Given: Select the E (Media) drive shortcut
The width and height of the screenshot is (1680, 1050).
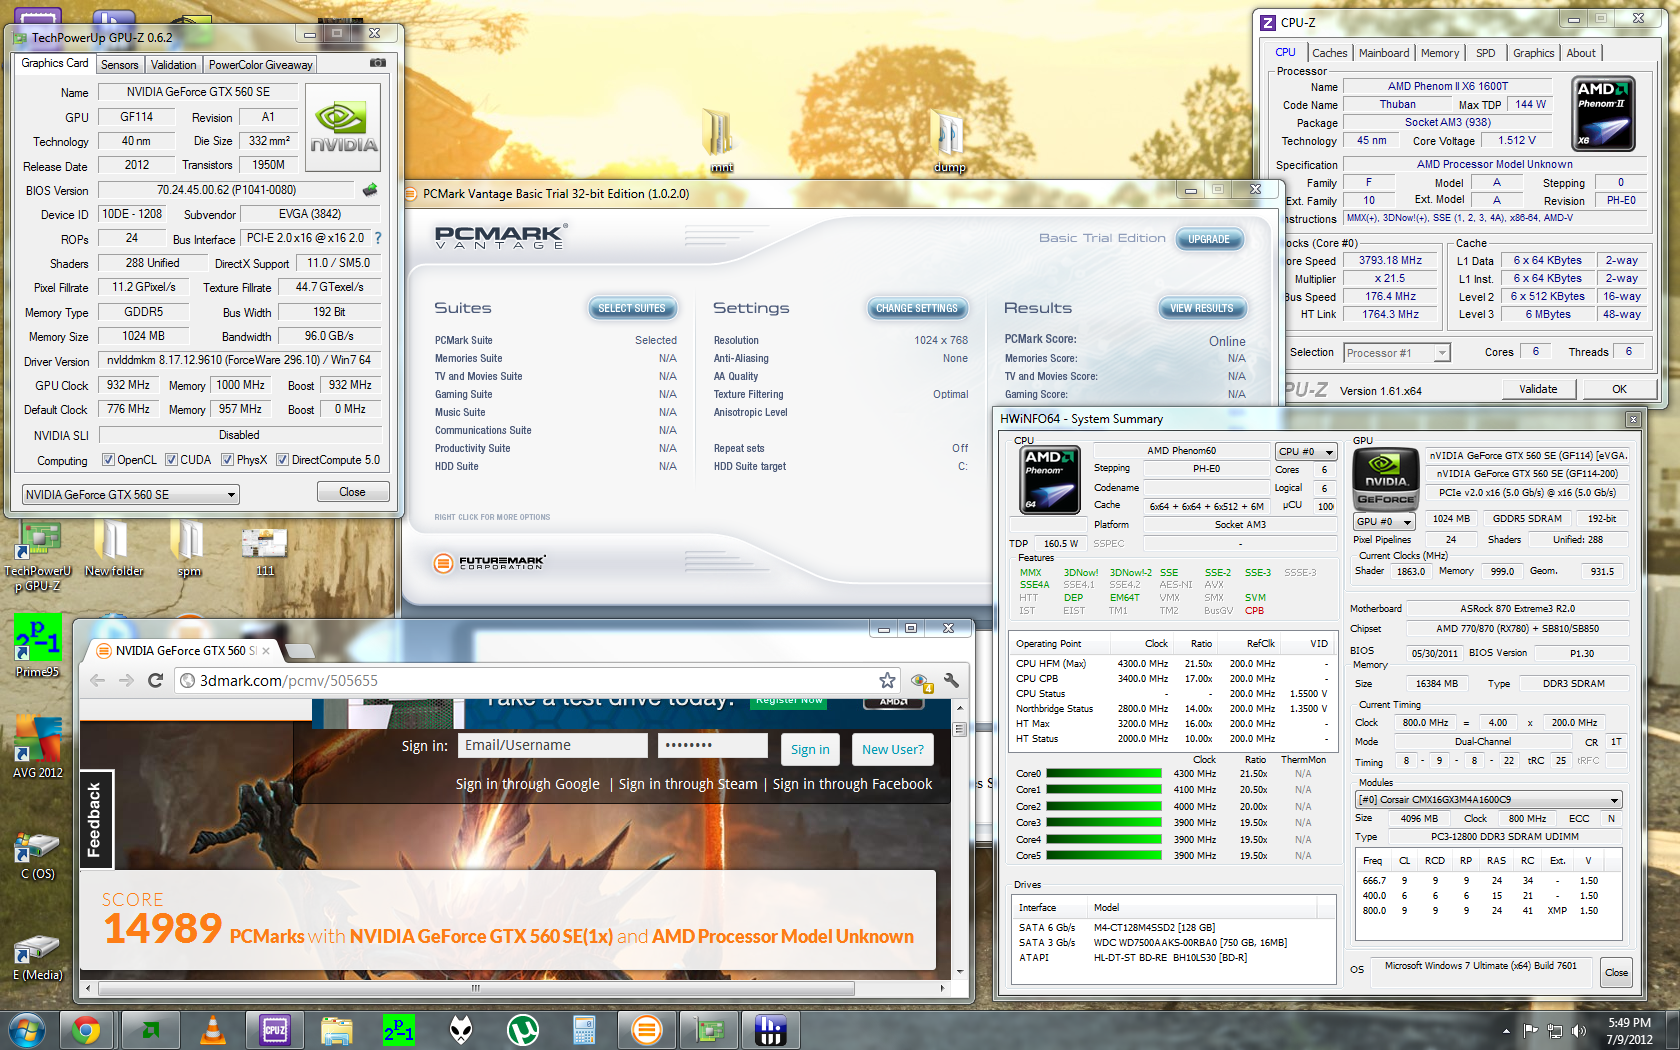Looking at the screenshot, I should coord(37,957).
